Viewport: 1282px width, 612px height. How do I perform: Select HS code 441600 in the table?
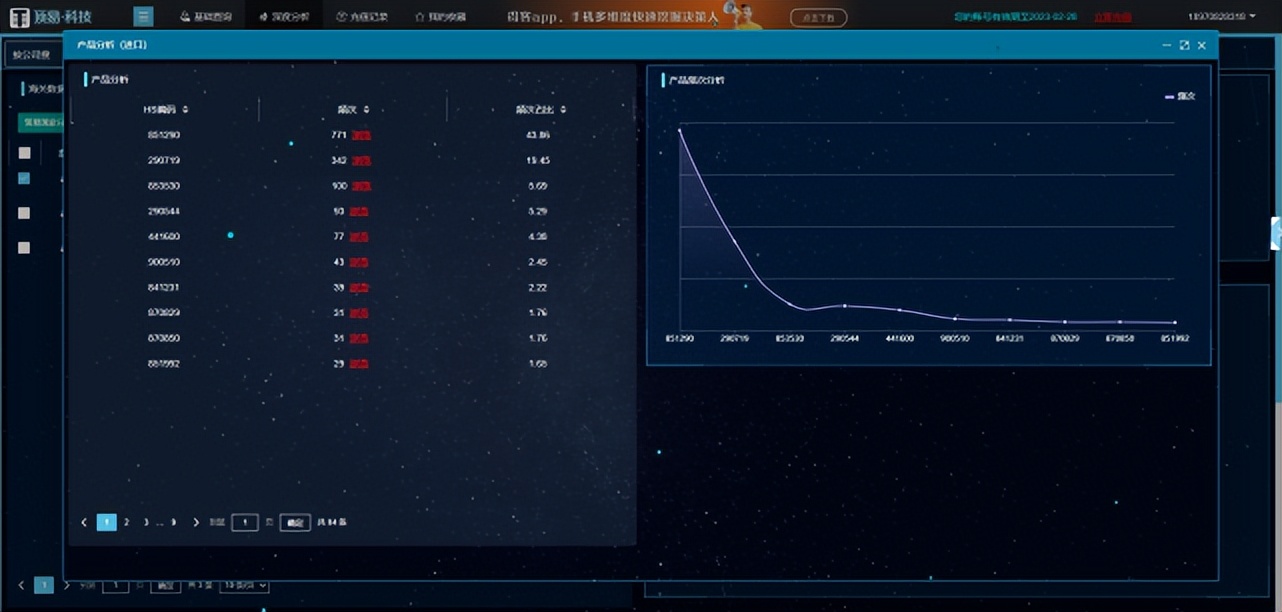pos(163,237)
